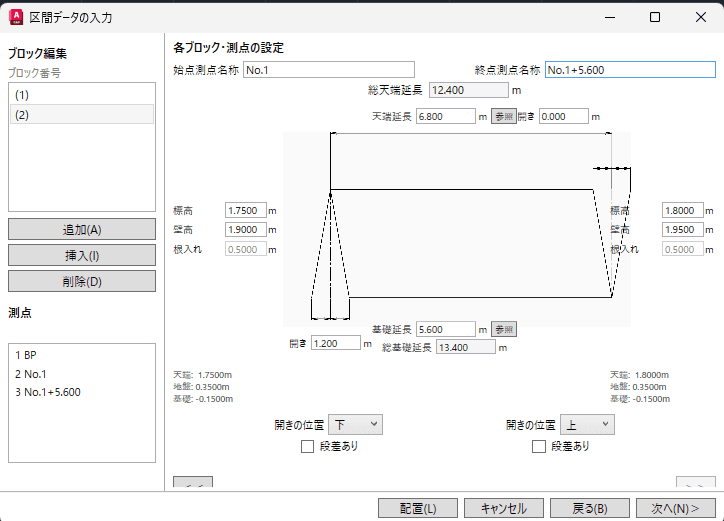The image size is (724, 521).
Task: Edit the top 開き 0.000 field
Action: tap(564, 116)
